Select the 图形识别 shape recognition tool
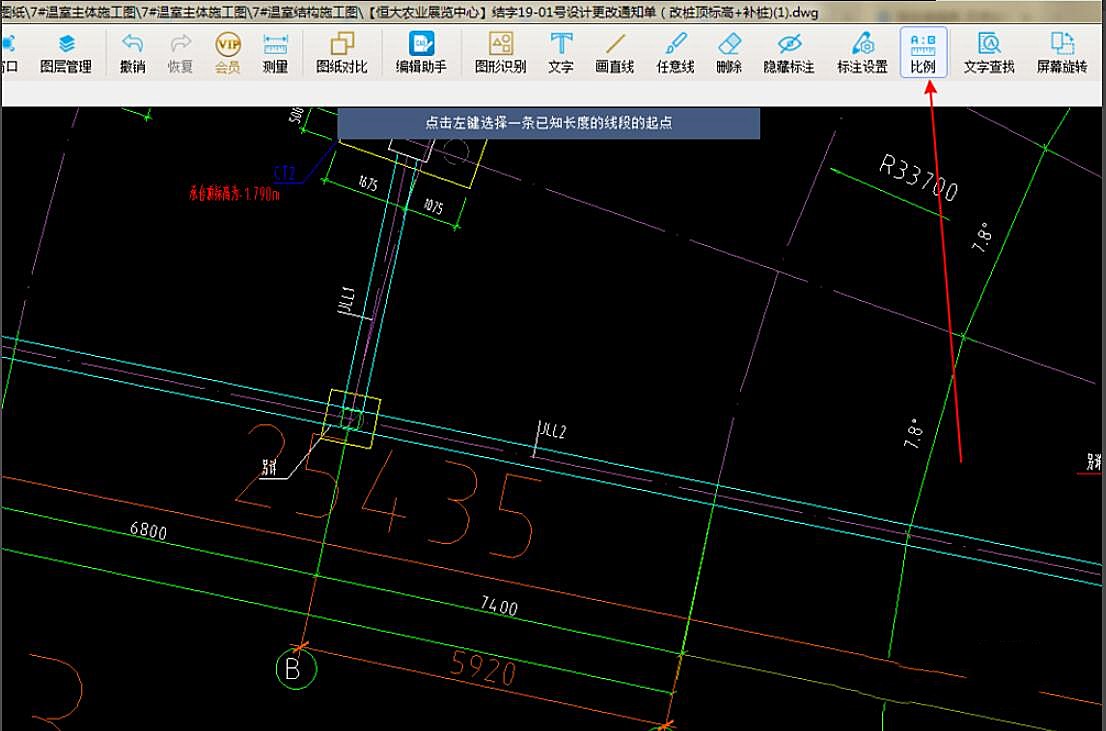This screenshot has width=1106, height=731. coord(500,53)
